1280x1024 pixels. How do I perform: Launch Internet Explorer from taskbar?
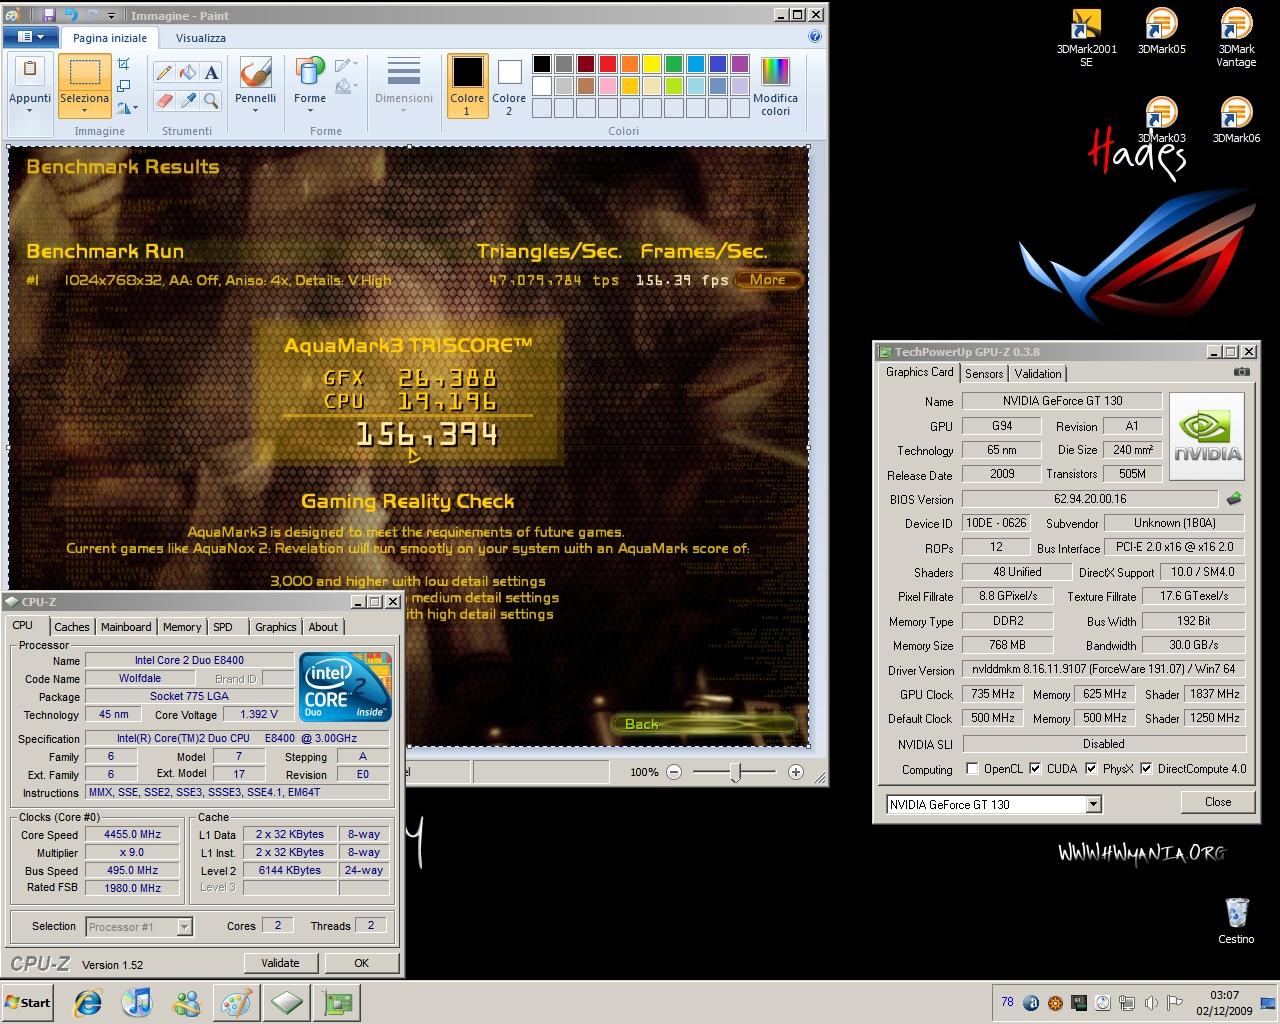(x=89, y=1002)
